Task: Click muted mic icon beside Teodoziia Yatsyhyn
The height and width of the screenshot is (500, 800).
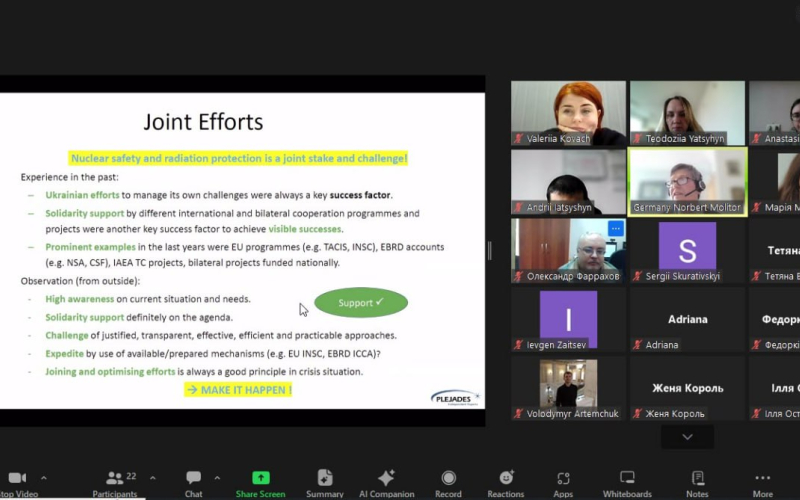Action: tap(637, 139)
